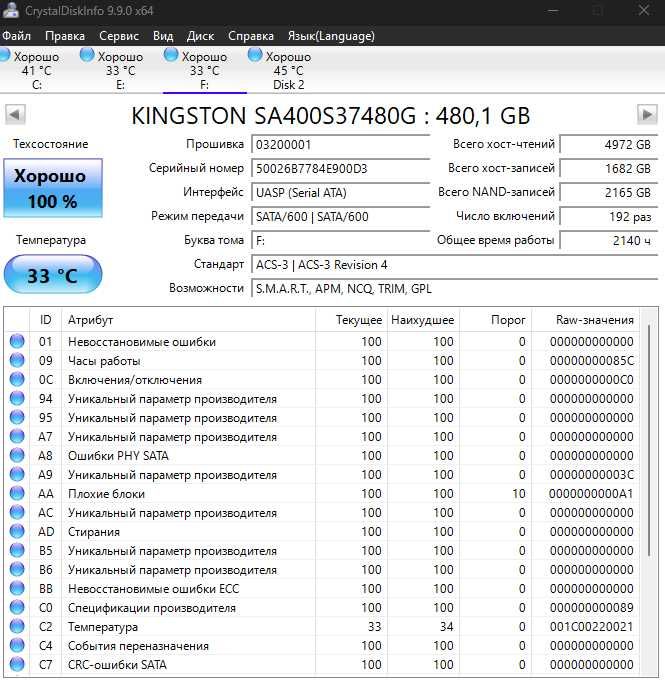Click the Возможности field with S.M.A.R.T.
Image resolution: width=665 pixels, height=682 pixels.
pyautogui.click(x=454, y=288)
